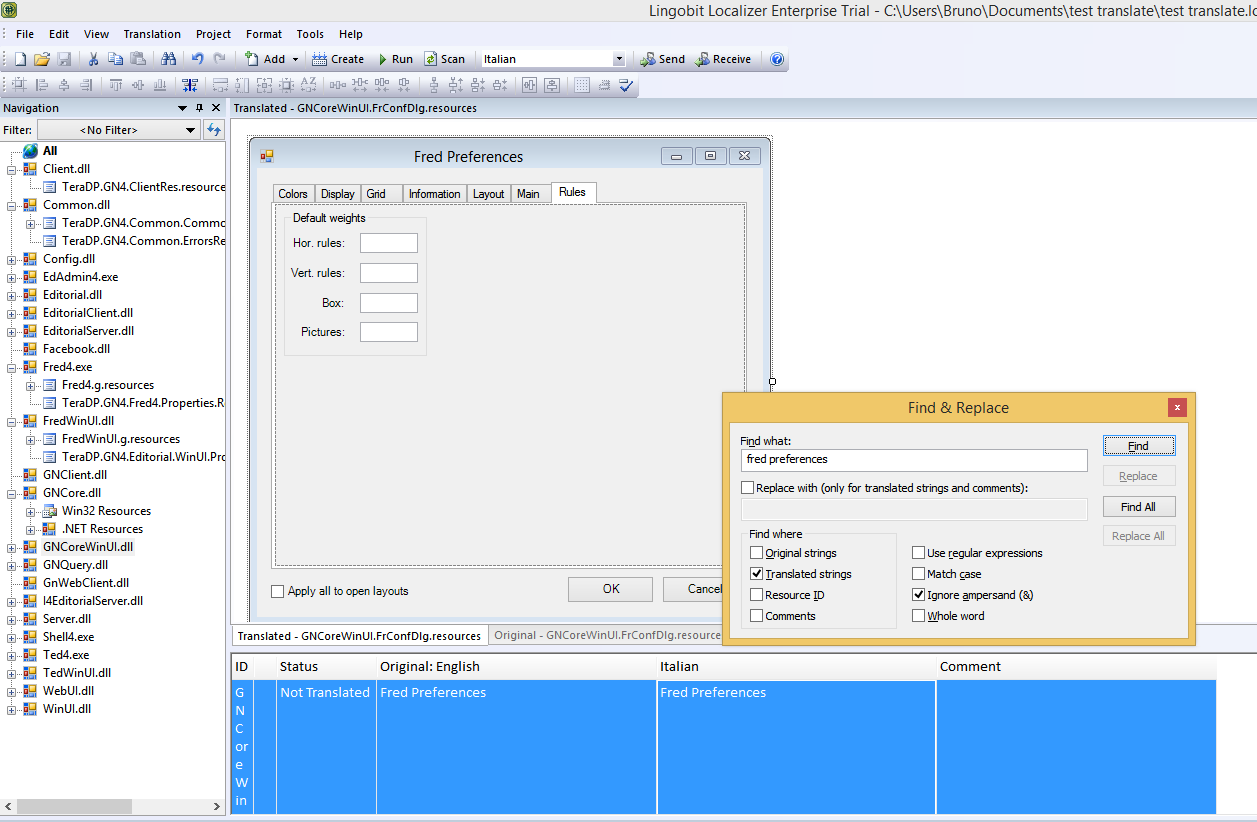Click the Redo arrow icon

(220, 59)
